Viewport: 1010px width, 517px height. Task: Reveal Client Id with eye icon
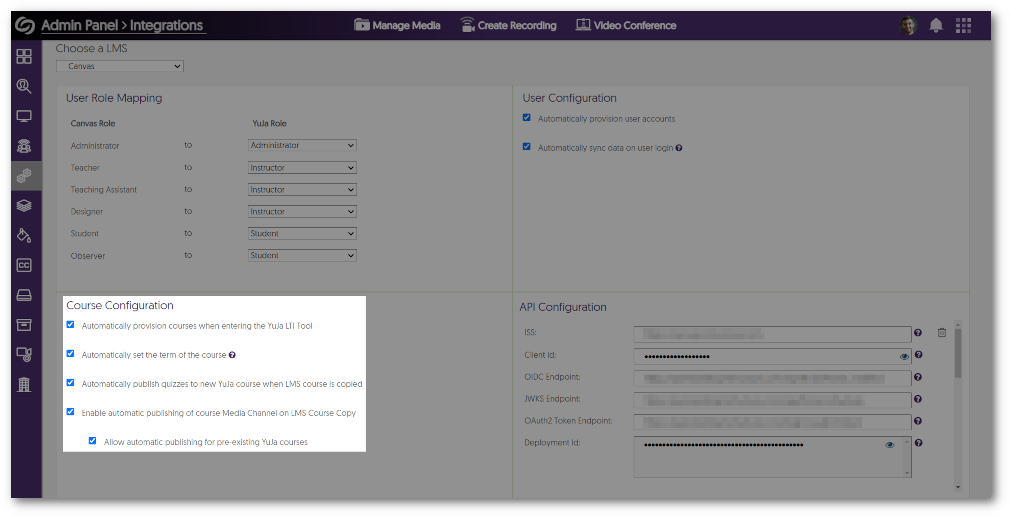tap(904, 356)
